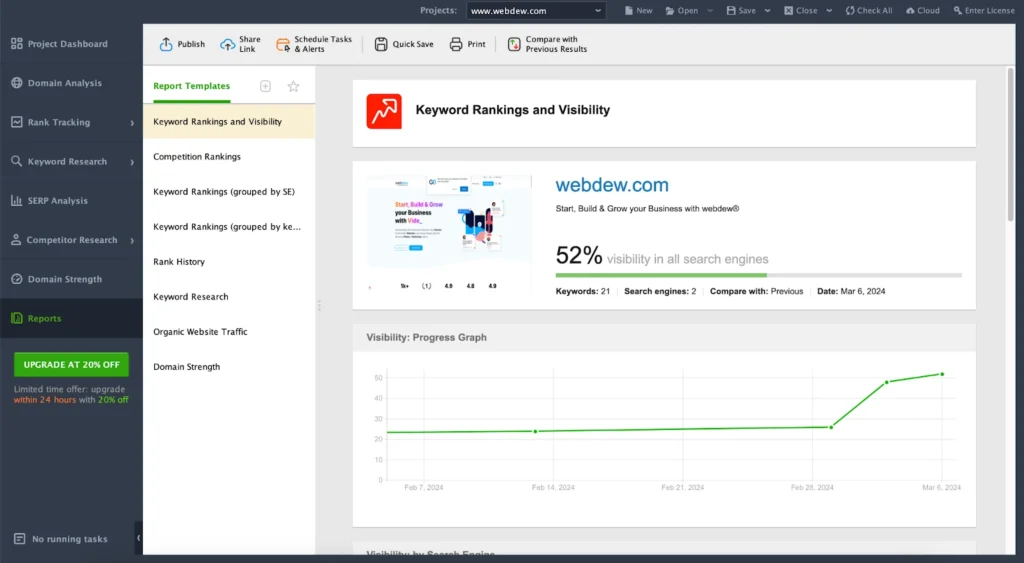The width and height of the screenshot is (1024, 563).
Task: Click the Share Link cloud icon
Action: (228, 44)
